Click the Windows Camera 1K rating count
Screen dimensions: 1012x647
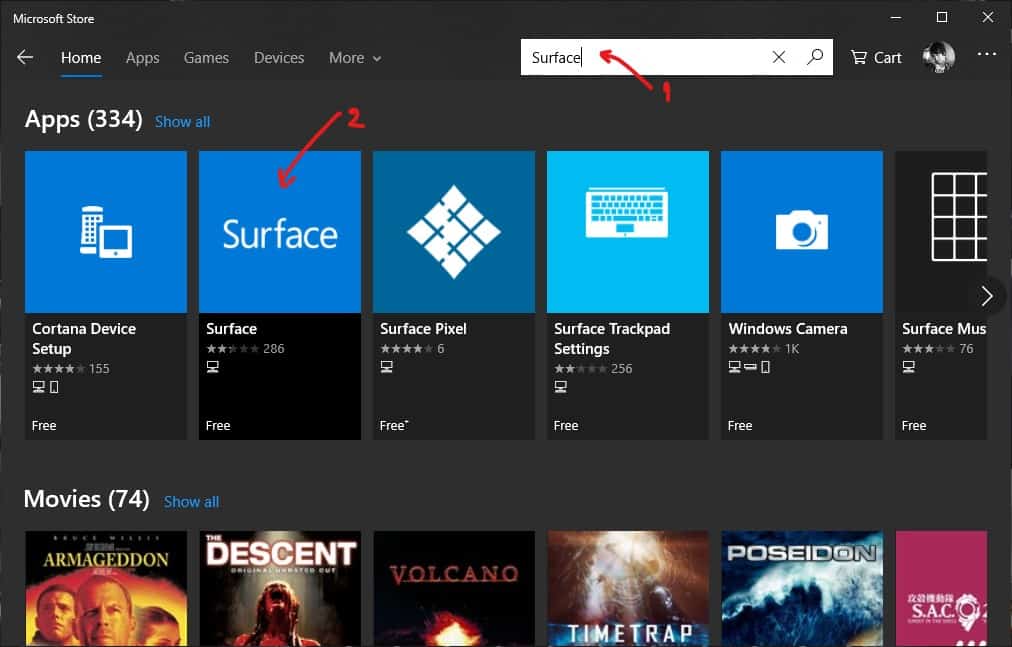(792, 349)
